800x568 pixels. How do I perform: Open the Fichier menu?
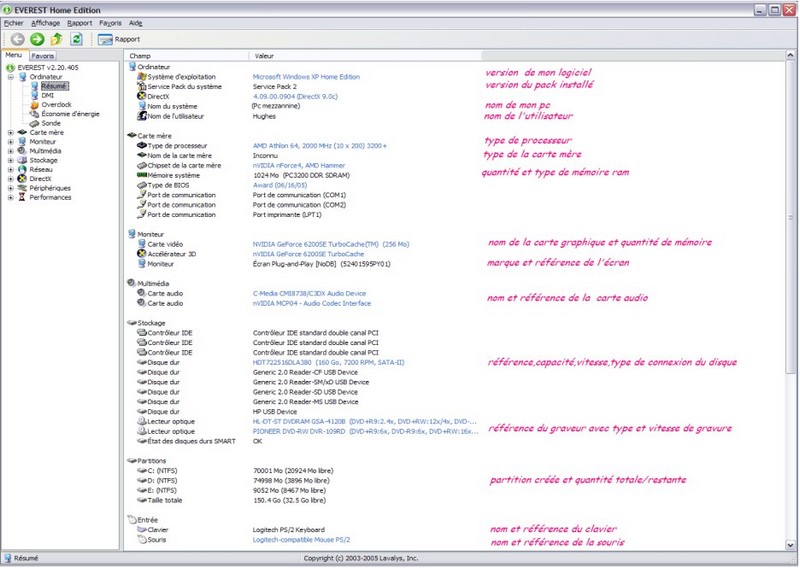tap(14, 23)
